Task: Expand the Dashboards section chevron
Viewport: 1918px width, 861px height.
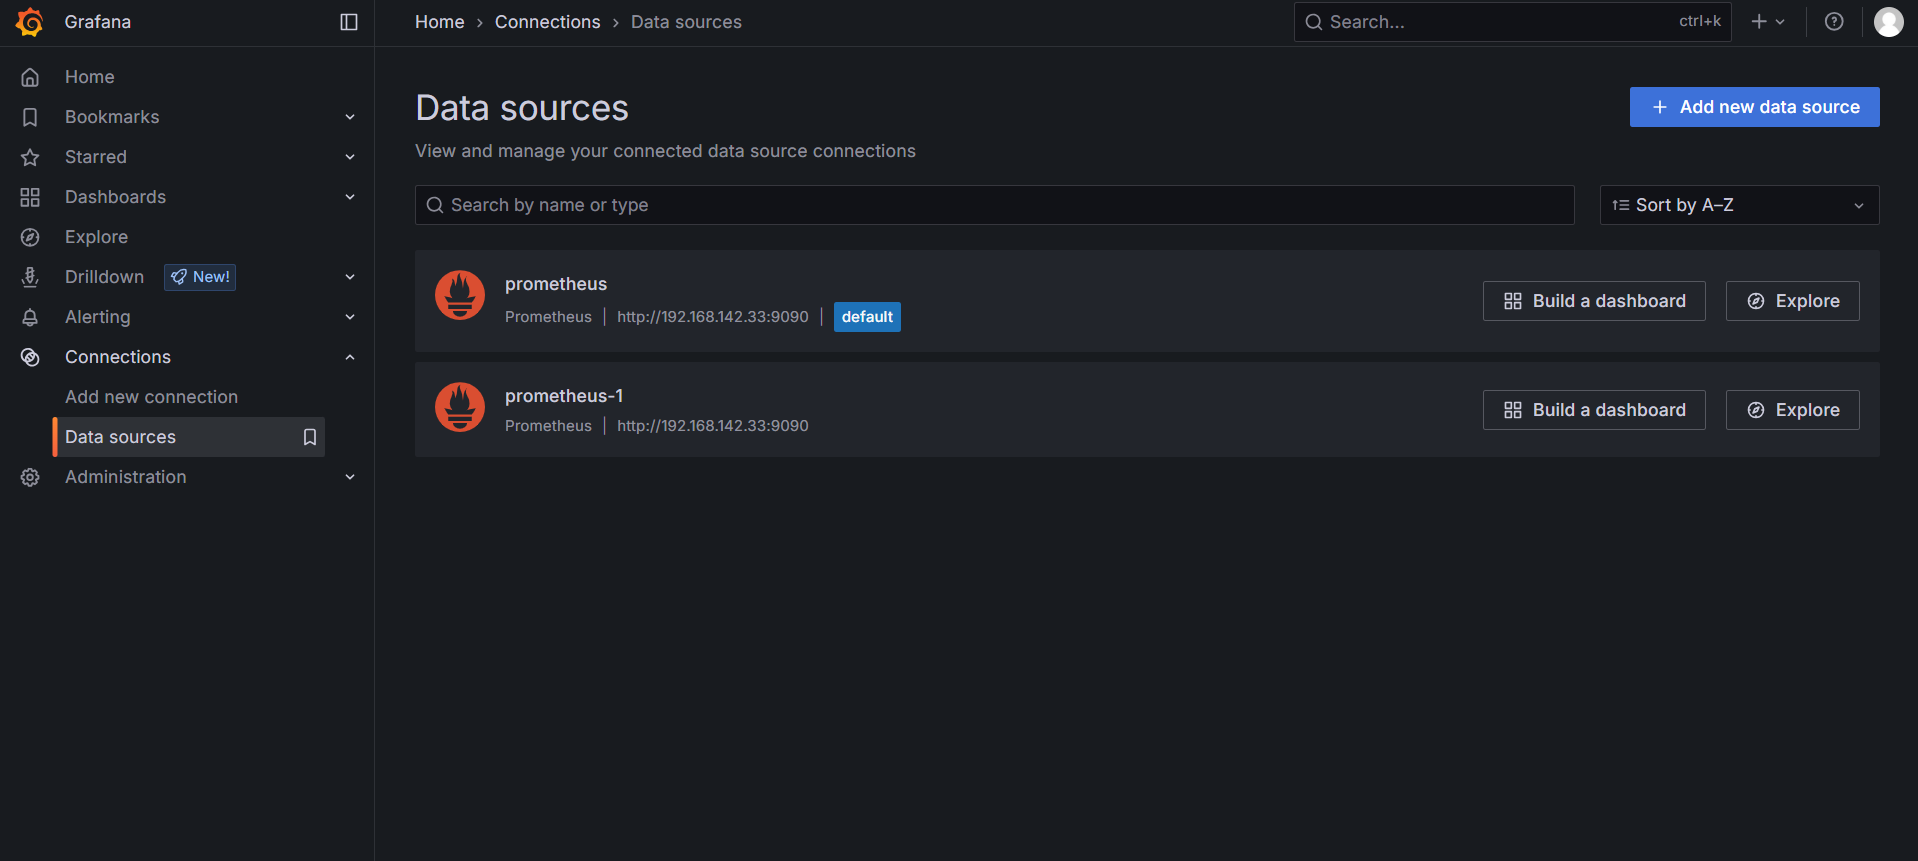Action: click(x=350, y=197)
